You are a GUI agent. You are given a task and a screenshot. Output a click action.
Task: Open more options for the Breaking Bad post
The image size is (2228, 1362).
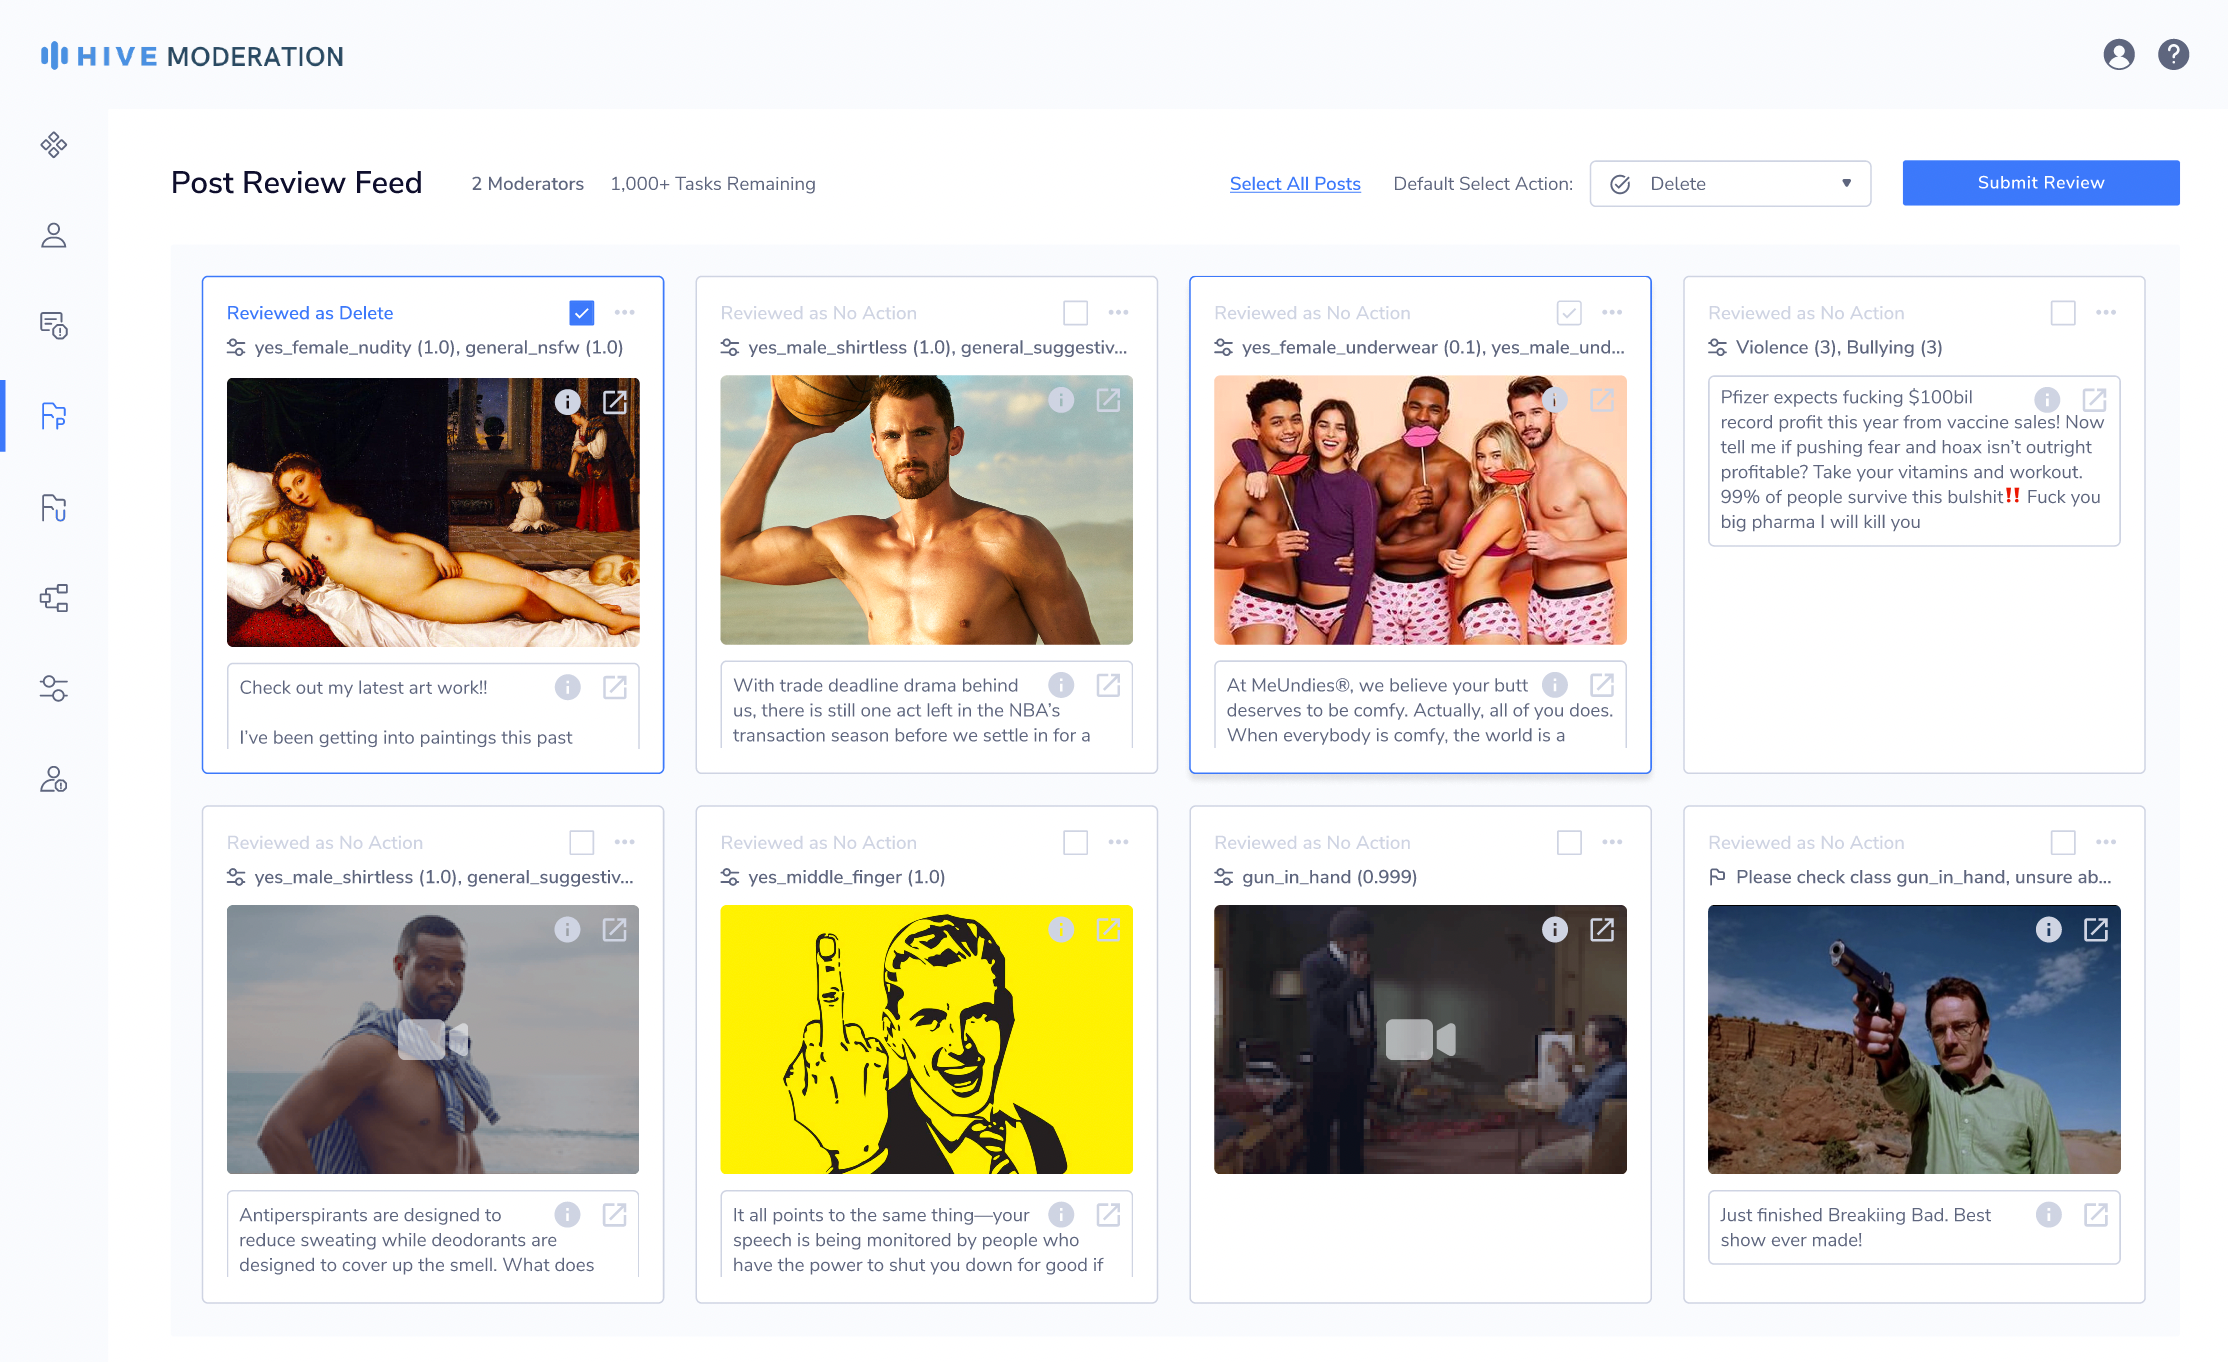[x=2106, y=843]
